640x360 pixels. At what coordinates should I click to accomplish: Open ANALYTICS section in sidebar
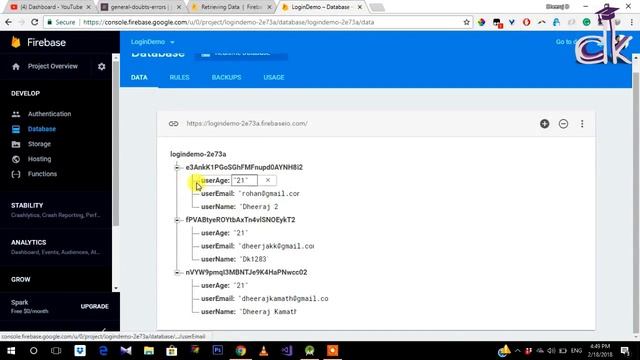tap(56, 247)
